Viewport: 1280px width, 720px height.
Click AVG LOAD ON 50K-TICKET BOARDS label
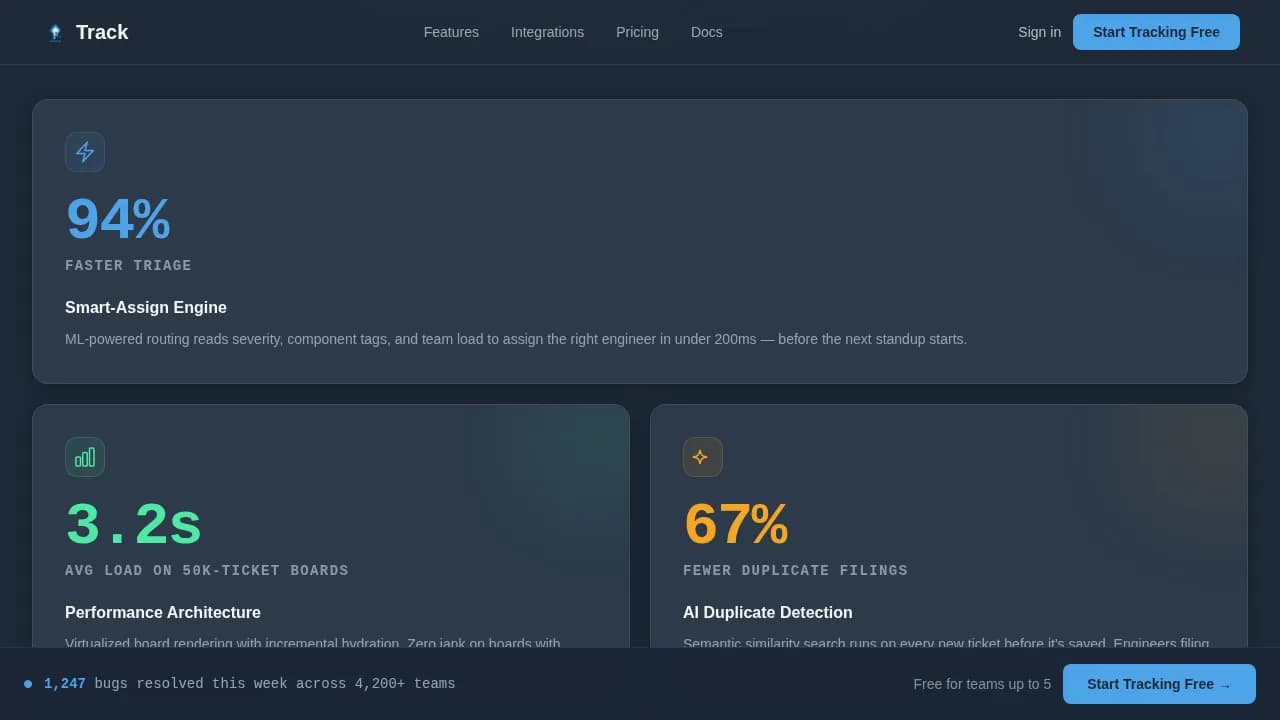pyautogui.click(x=207, y=571)
